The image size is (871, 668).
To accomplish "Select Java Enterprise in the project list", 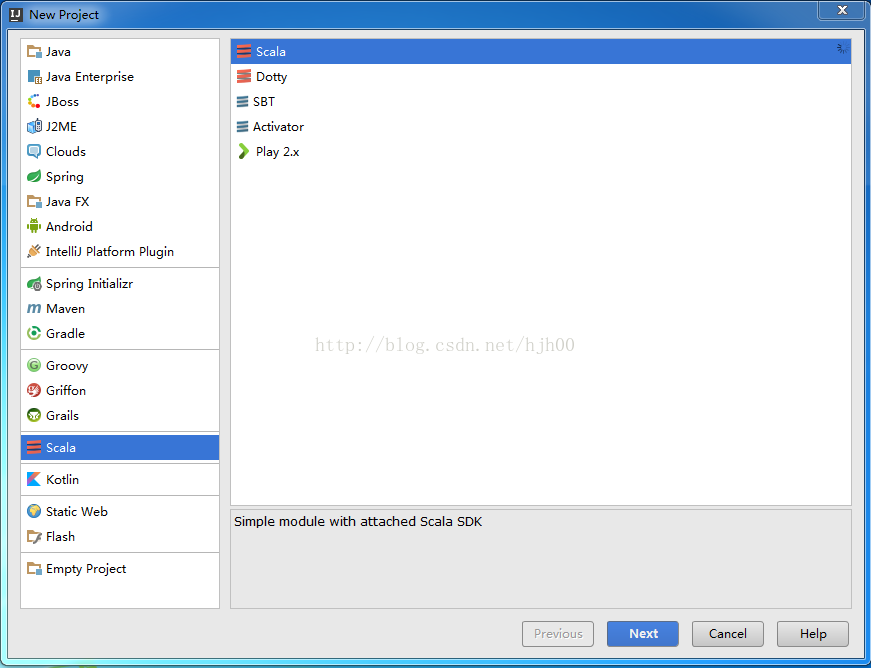I will 90,77.
